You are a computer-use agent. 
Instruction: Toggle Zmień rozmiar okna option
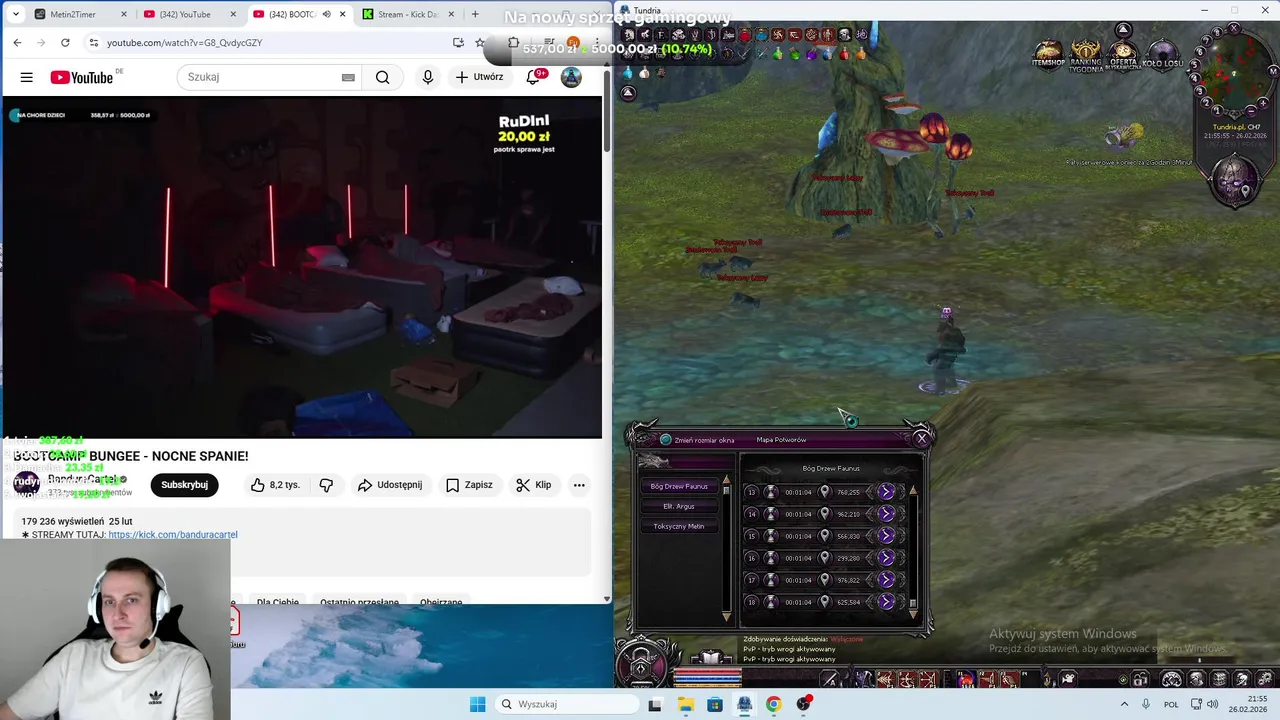[666, 439]
